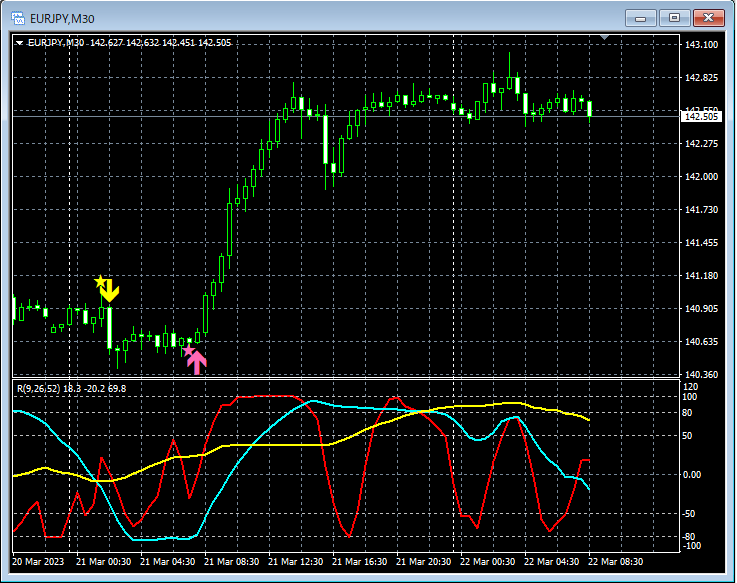
Task: Click the 22 Mar 04:30 time label
Action: tap(551, 562)
